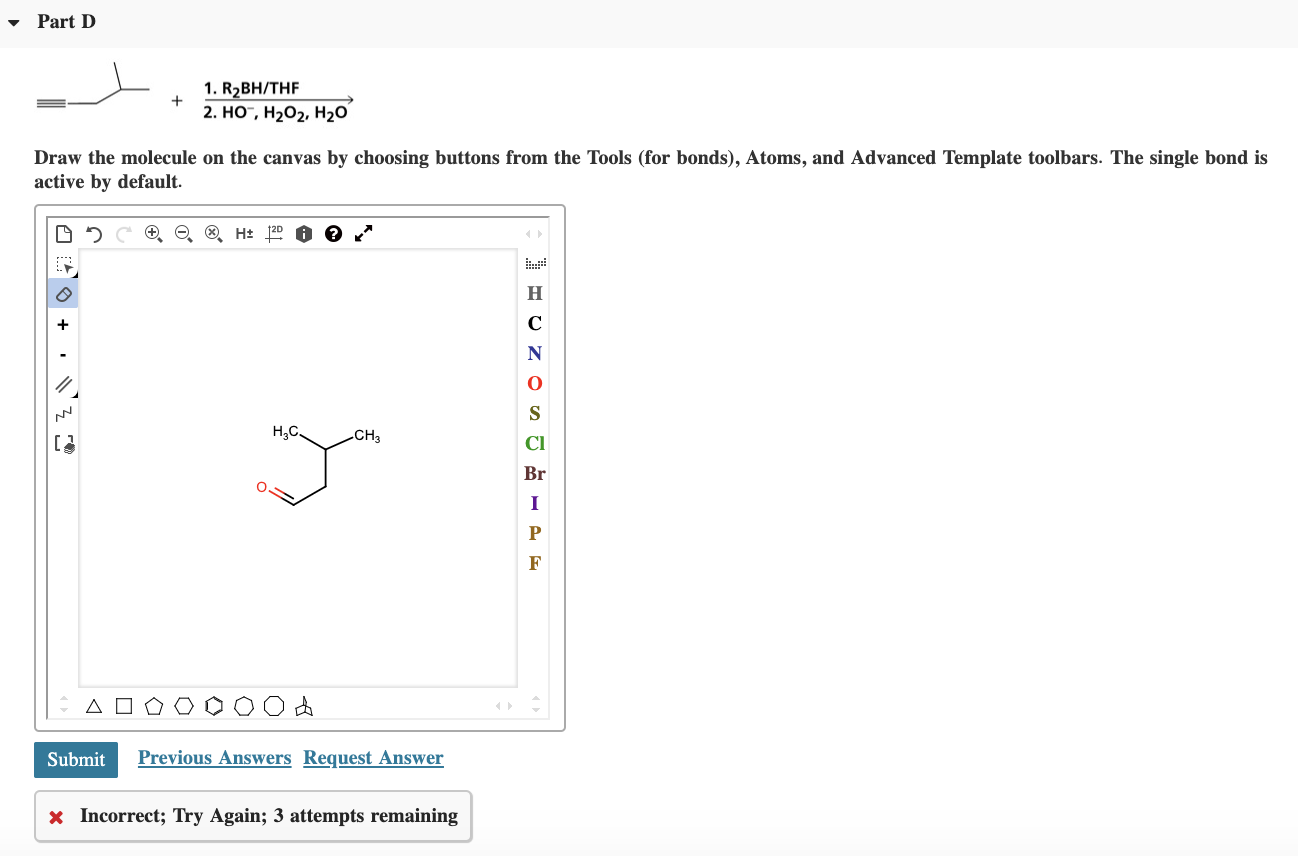Toggle fullscreen mode for the editor

click(362, 233)
